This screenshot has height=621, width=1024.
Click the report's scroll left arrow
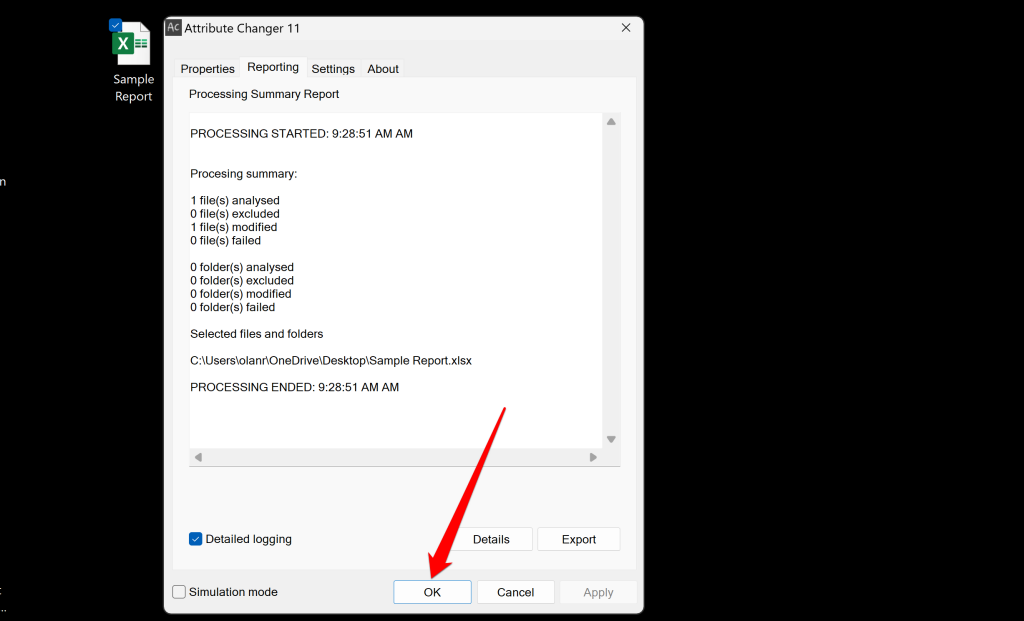198,457
